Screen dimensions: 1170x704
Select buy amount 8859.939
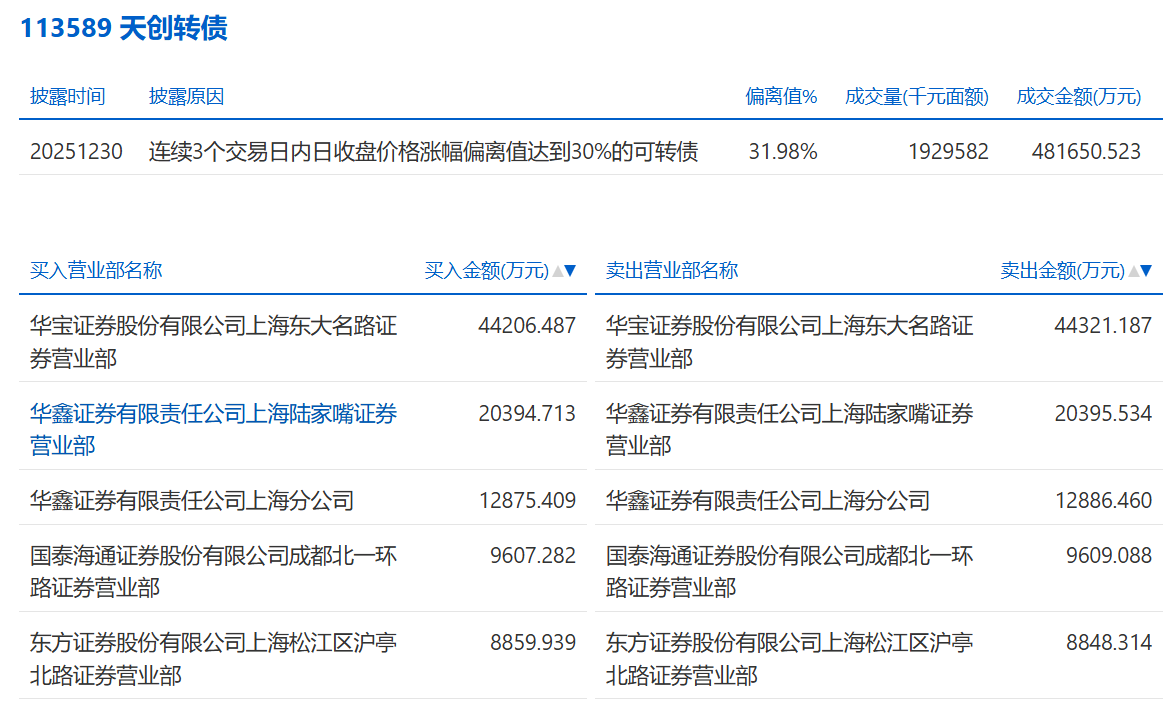pyautogui.click(x=533, y=643)
